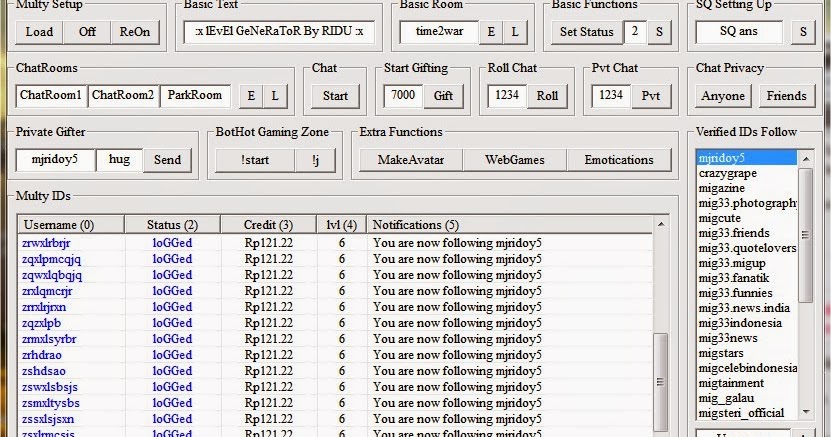Click the Multy IDs table scrollbar thumb
This screenshot has height=437, width=831.
(x=660, y=381)
